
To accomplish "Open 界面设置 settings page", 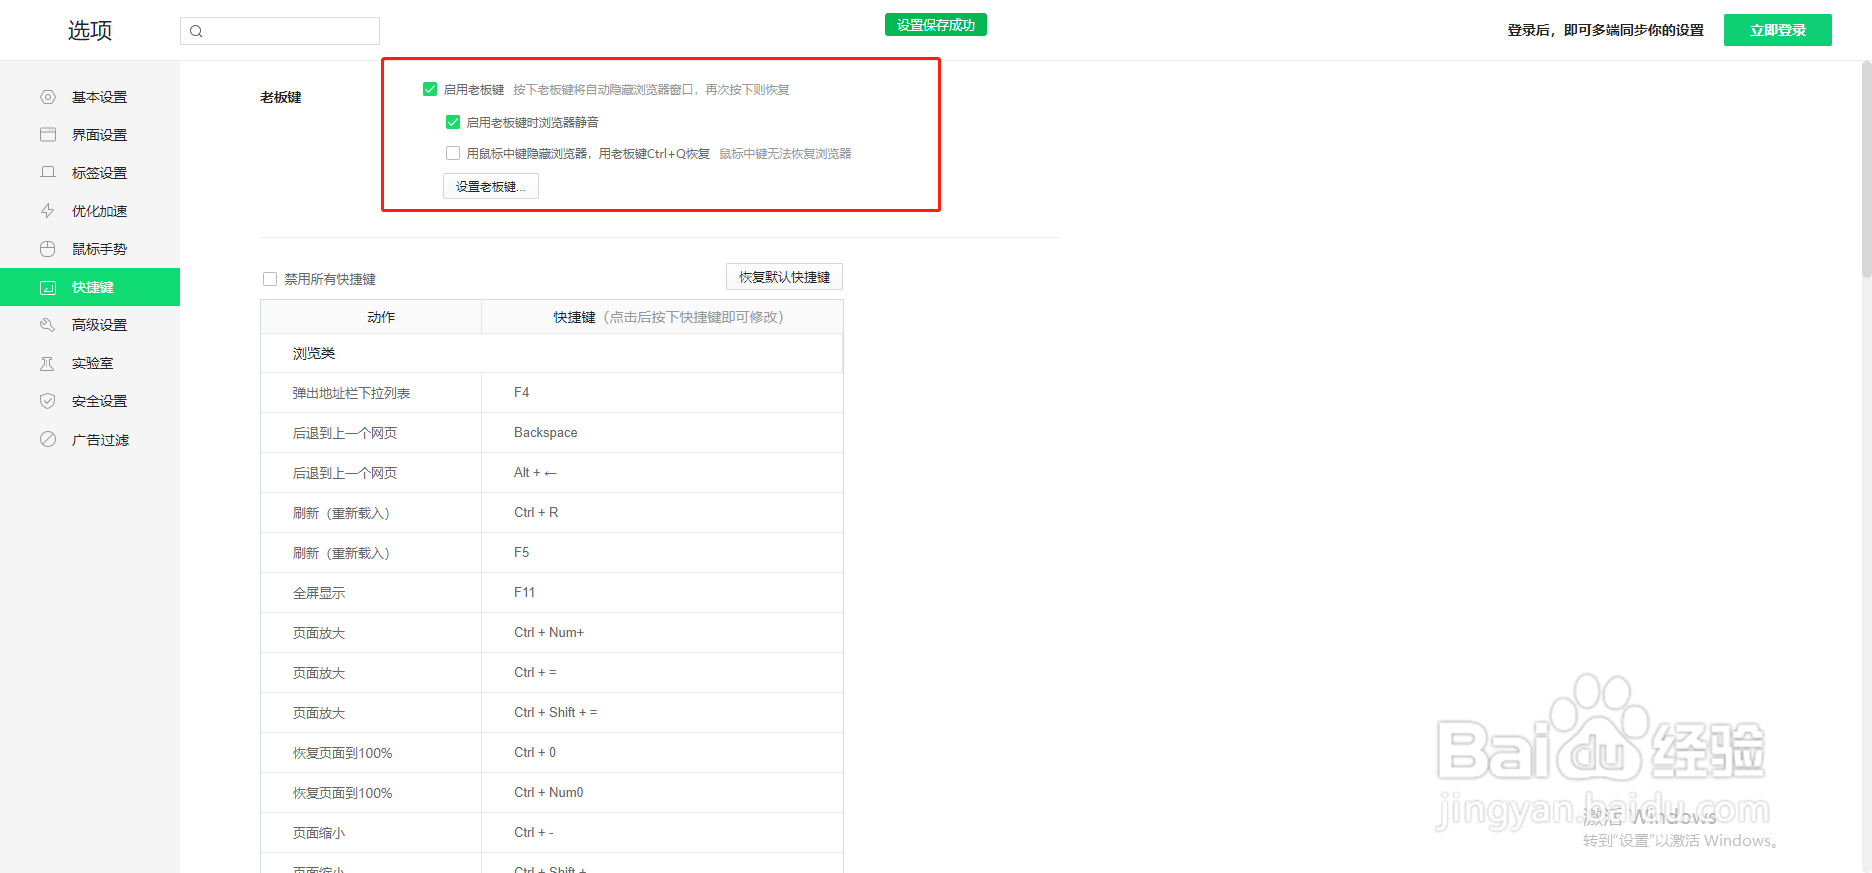I will [90, 135].
